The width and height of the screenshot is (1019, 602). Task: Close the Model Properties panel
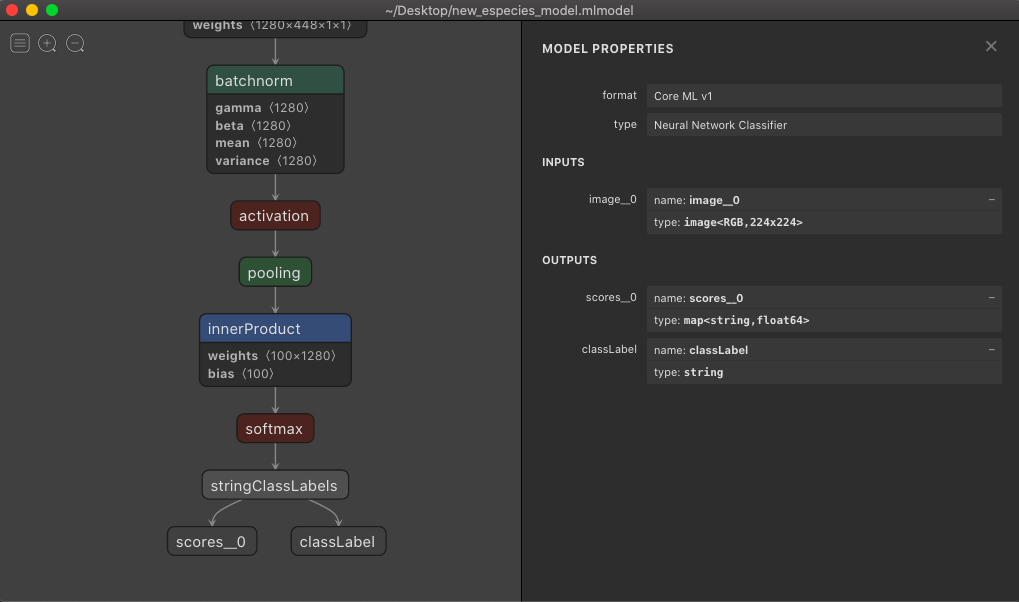(990, 46)
